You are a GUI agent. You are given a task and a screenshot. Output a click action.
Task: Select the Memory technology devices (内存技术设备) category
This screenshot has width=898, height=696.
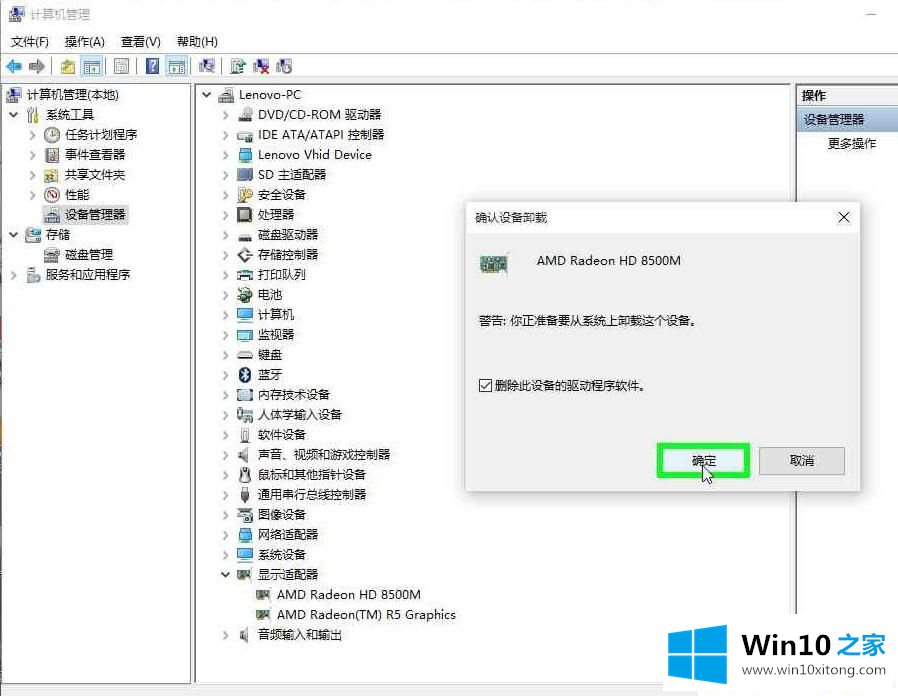point(293,395)
